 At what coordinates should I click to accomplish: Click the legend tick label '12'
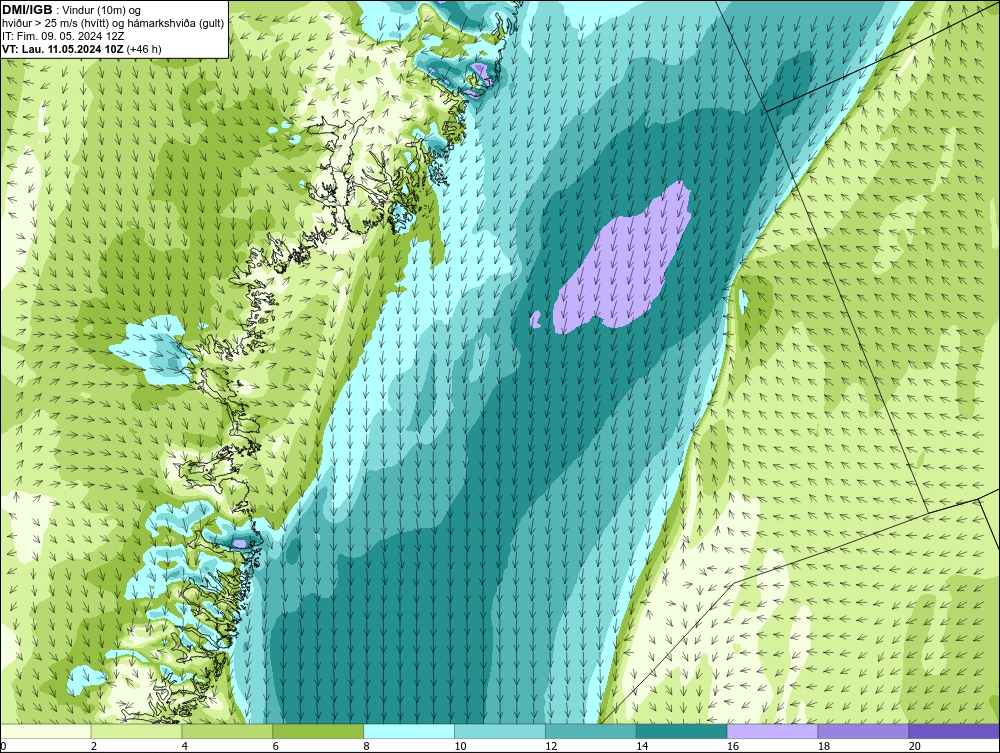click(551, 746)
